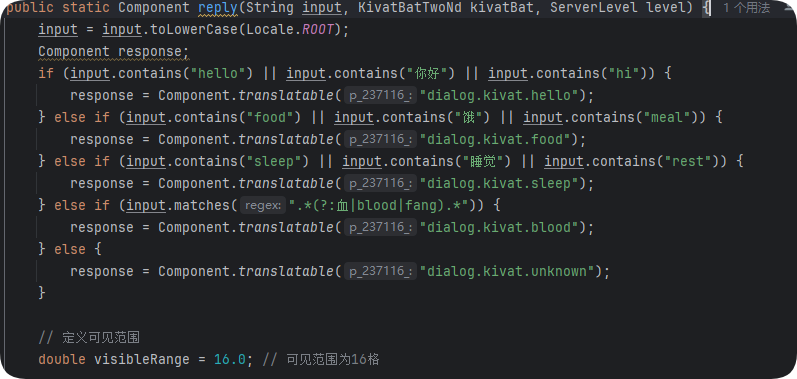Open the "1 个用法" usages hint

tap(747, 8)
